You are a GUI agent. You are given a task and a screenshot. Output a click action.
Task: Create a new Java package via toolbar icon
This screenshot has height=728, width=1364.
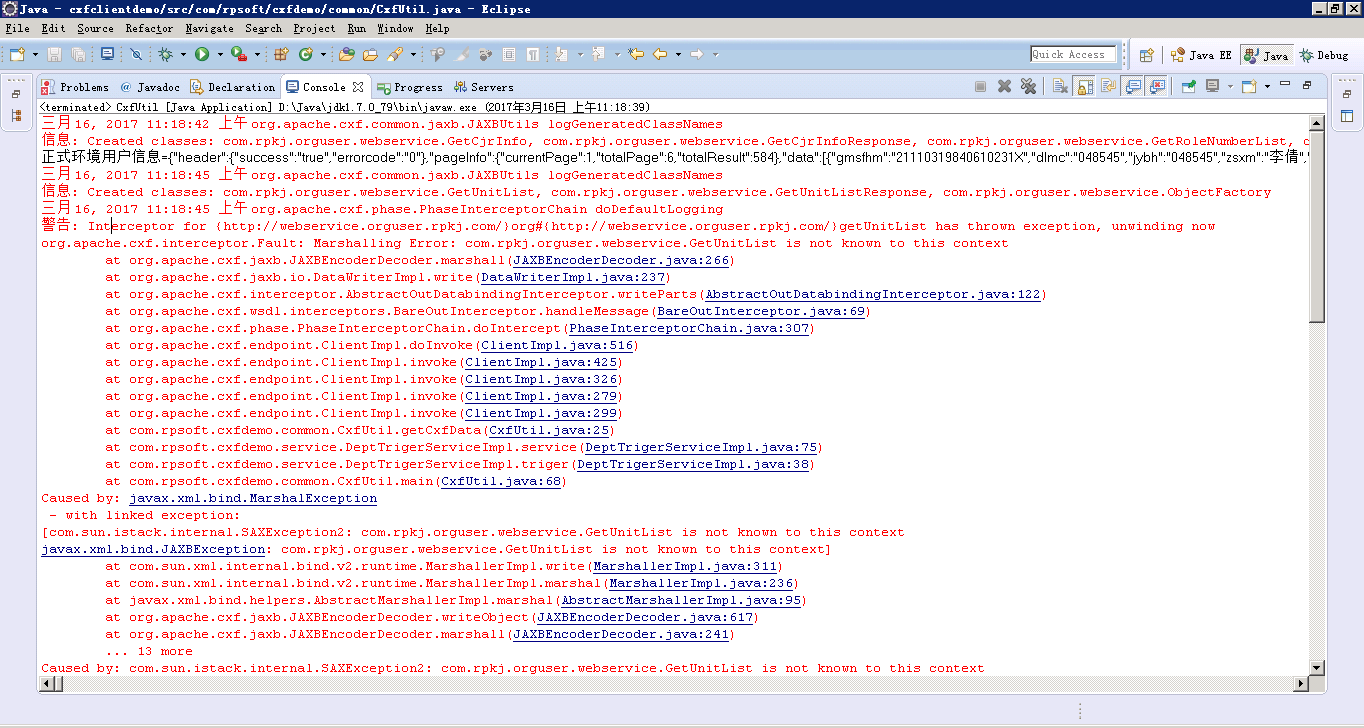point(281,54)
